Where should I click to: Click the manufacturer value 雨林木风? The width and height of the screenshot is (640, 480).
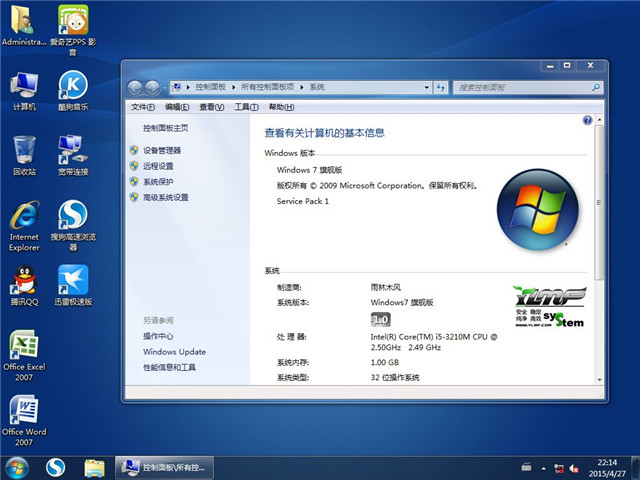coord(385,287)
